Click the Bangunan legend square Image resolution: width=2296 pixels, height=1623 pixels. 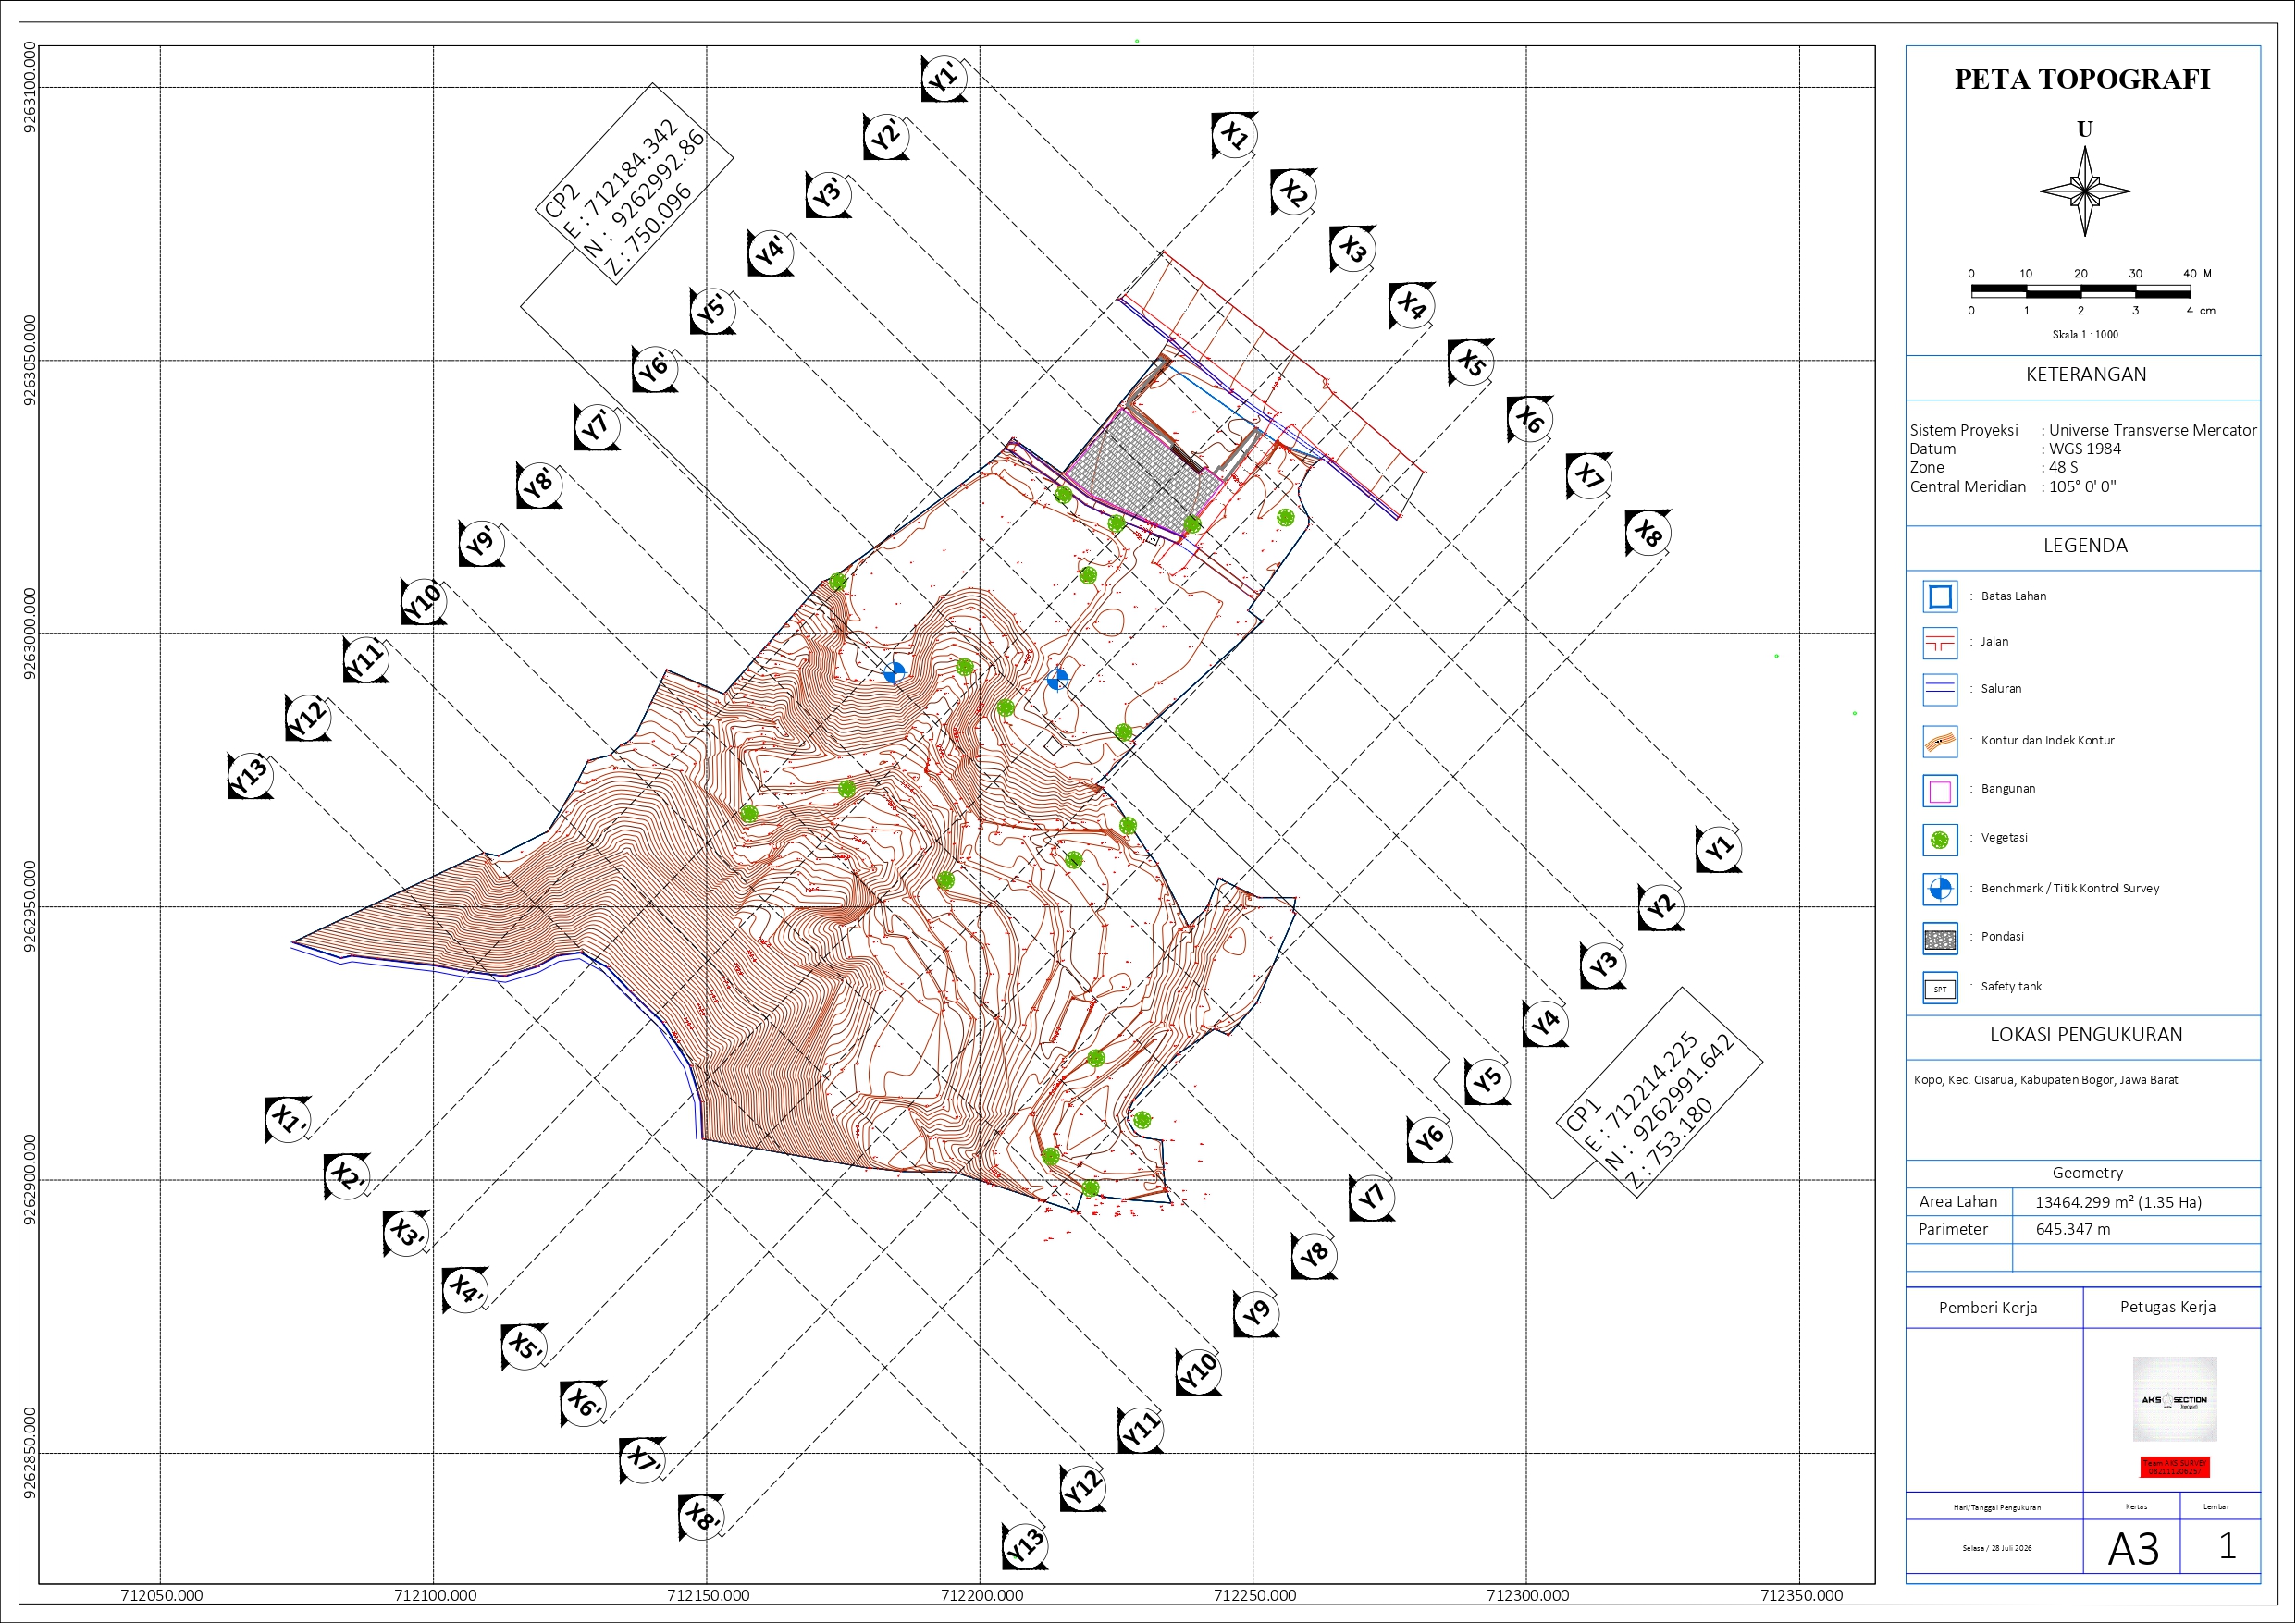[x=1939, y=791]
